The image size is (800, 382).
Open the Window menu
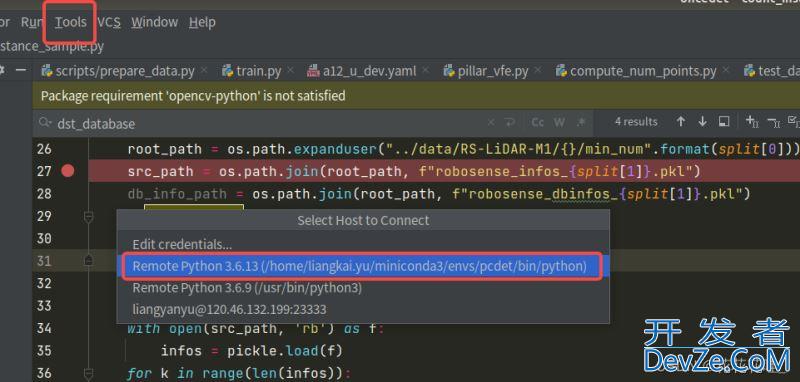[154, 22]
